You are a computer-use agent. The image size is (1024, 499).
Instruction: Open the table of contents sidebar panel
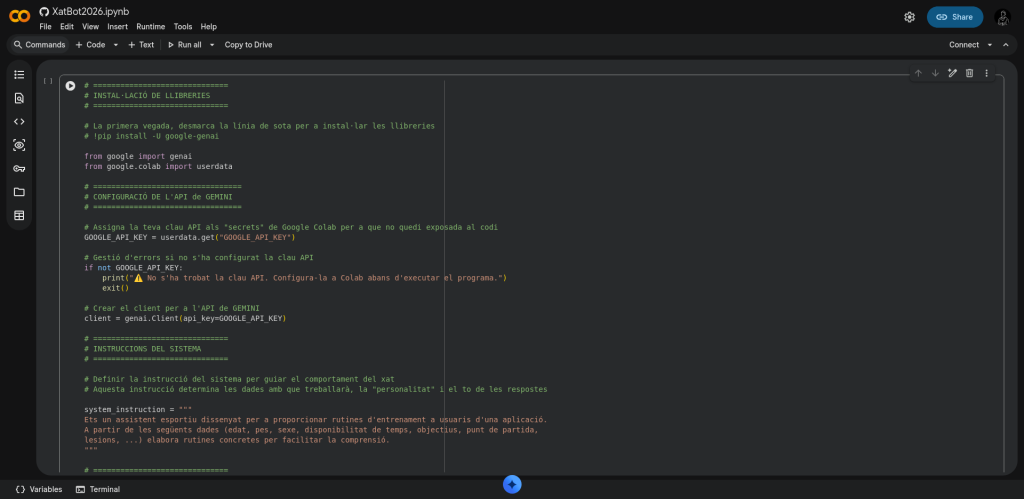point(19,75)
